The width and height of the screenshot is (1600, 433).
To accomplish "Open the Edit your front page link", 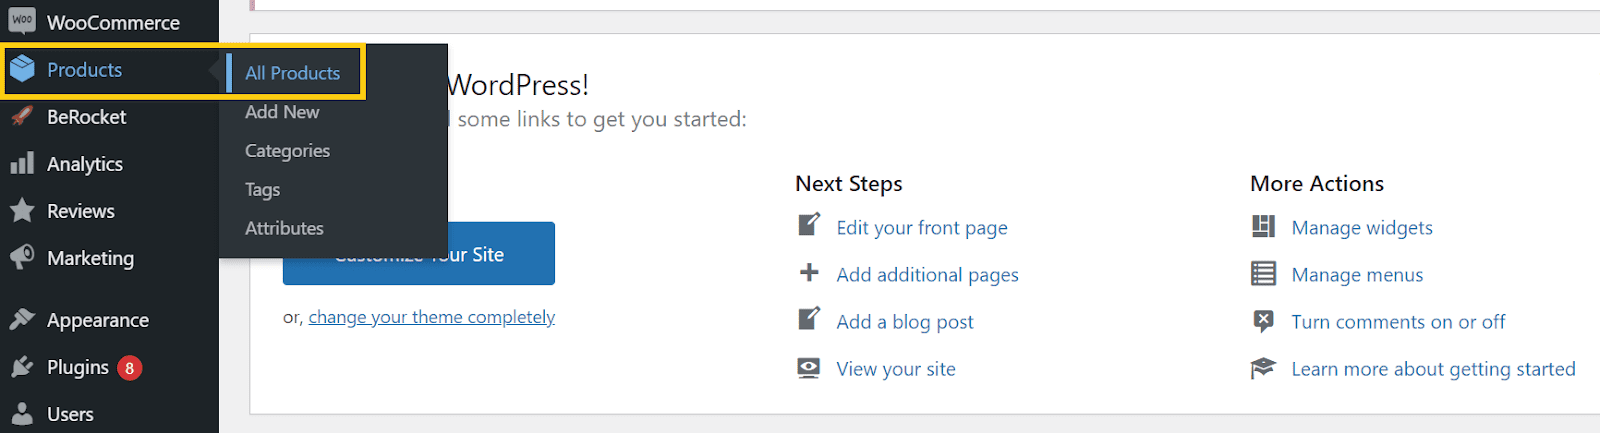I will tap(922, 228).
